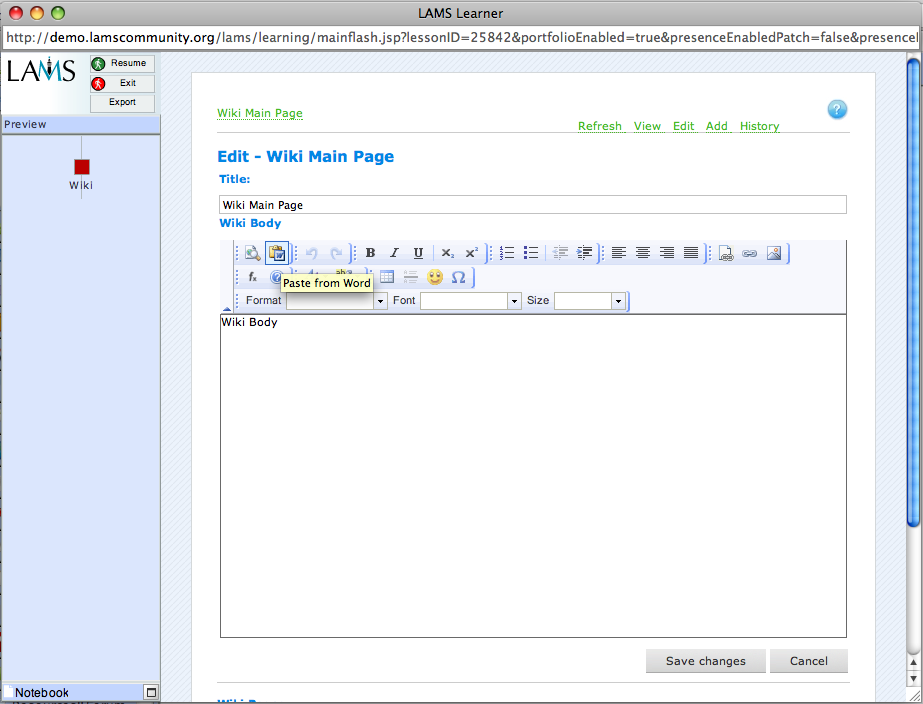Switch to the History tab

point(759,126)
